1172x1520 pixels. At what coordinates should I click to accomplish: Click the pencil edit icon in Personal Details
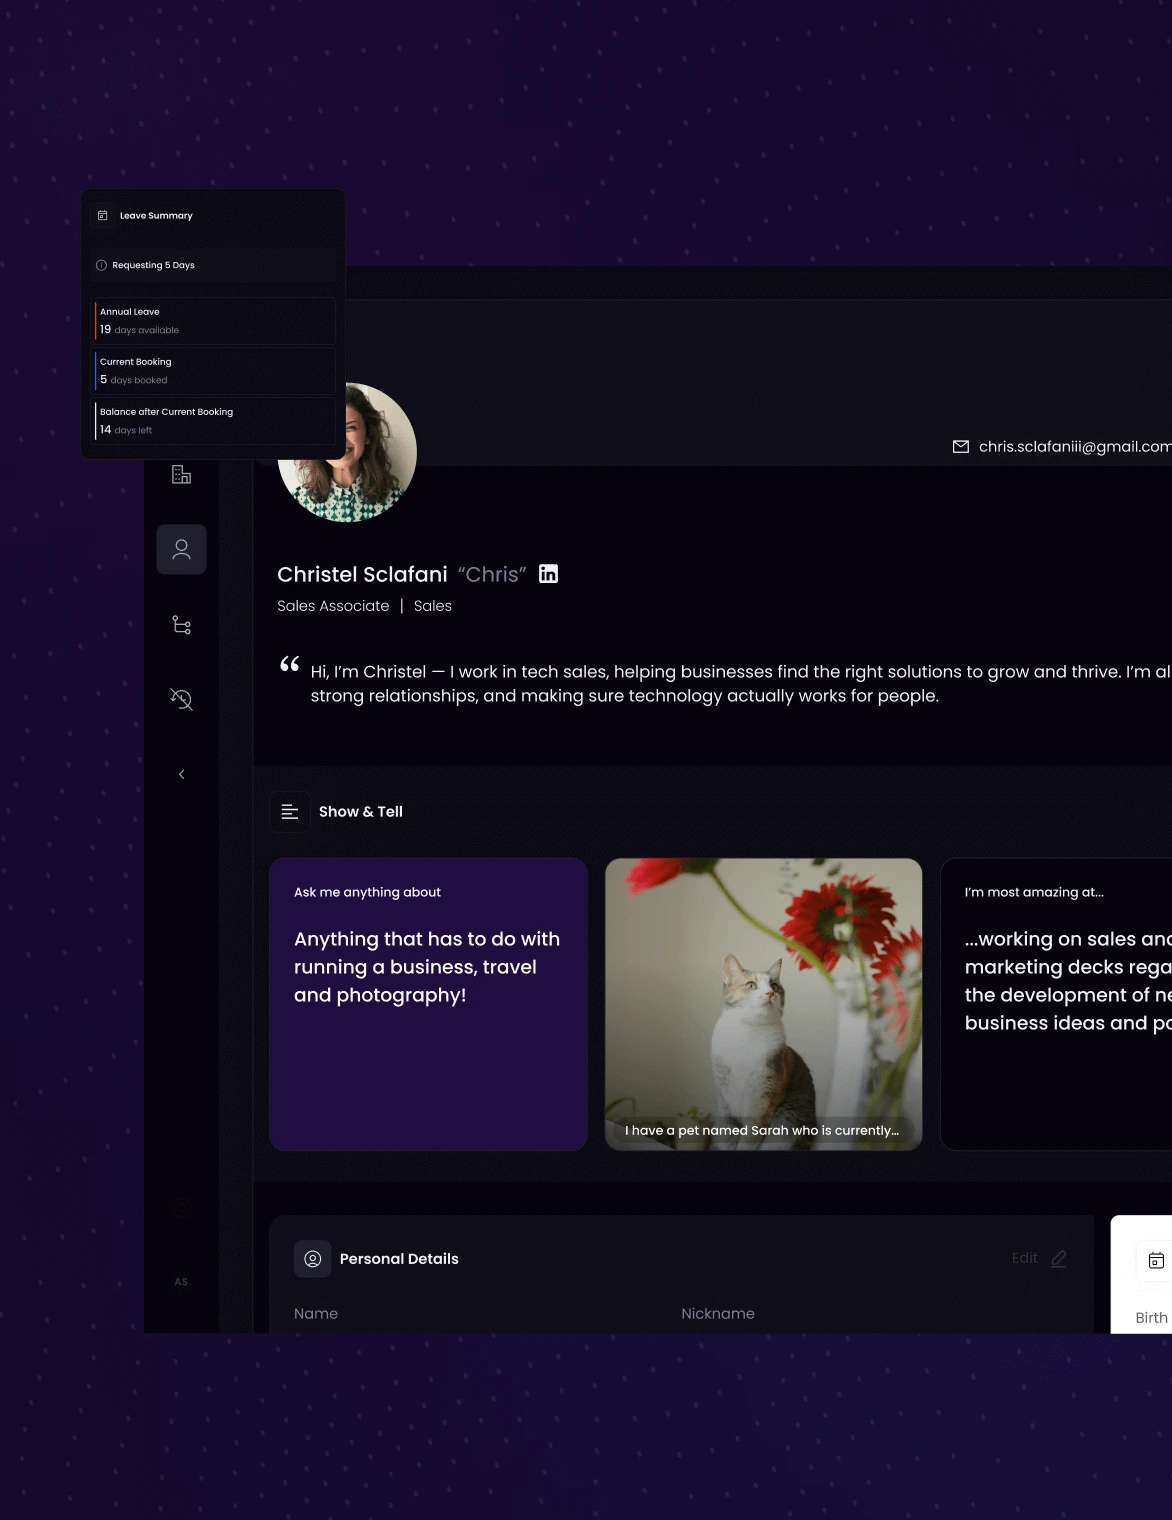coord(1059,1258)
